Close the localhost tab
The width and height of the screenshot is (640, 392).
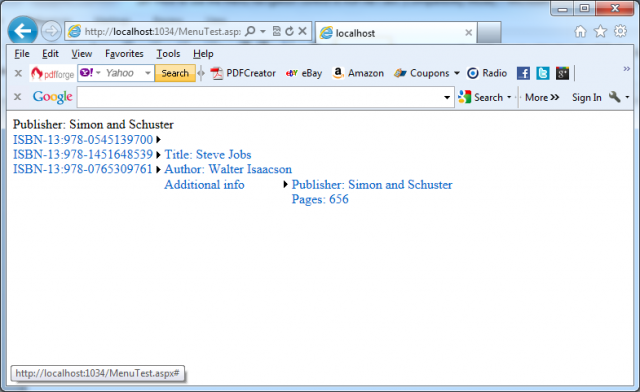(469, 33)
